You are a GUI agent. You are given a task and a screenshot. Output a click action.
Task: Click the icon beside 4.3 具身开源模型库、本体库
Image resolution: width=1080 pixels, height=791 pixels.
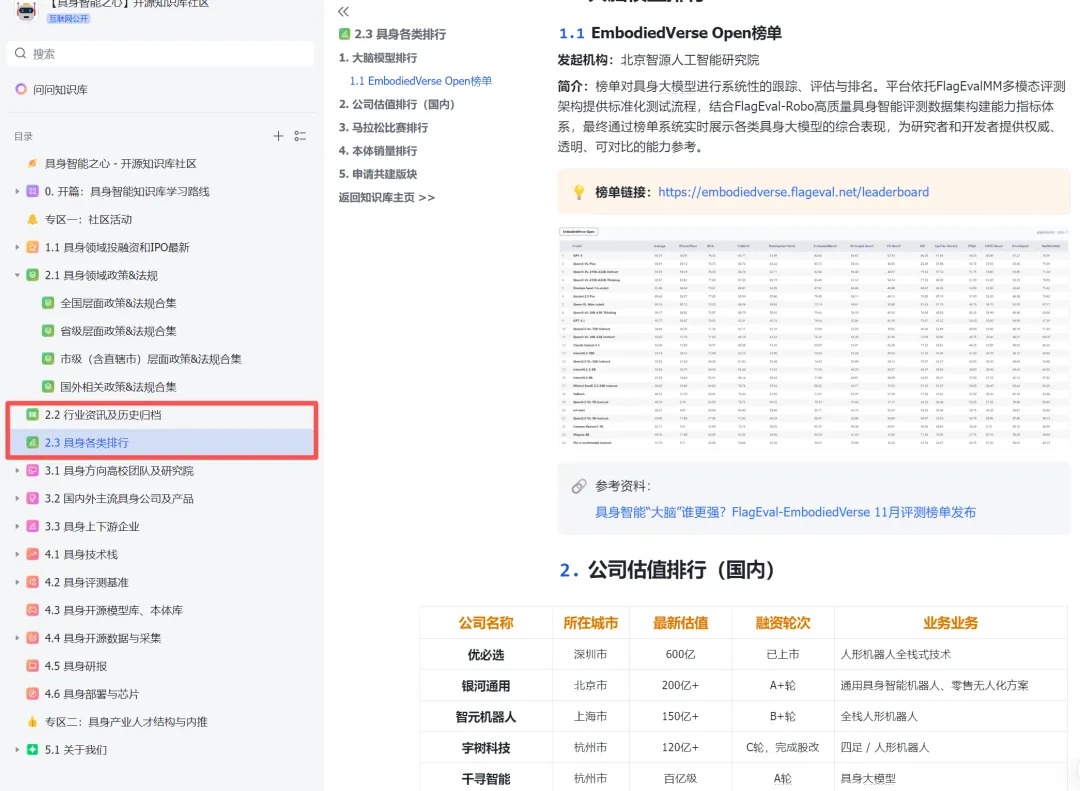pyautogui.click(x=32, y=610)
